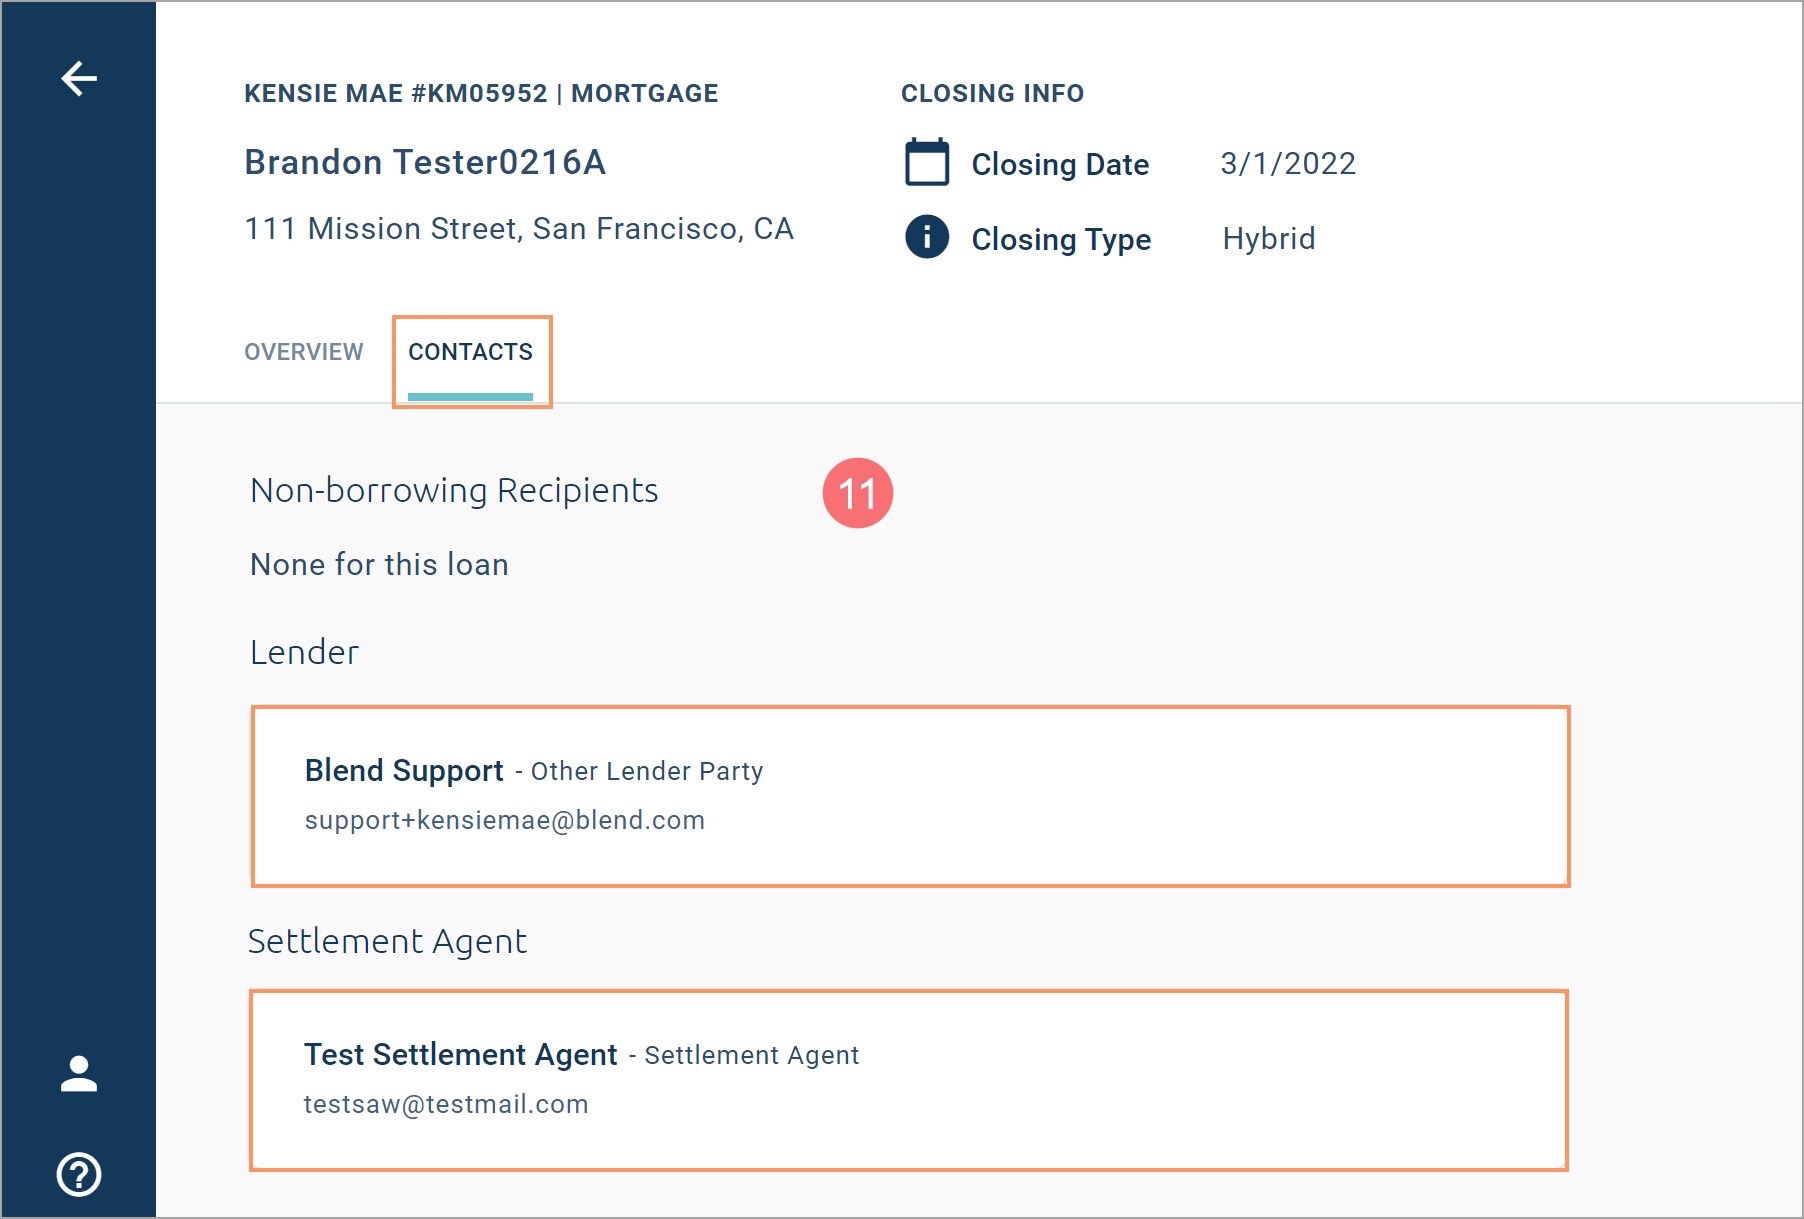Image resolution: width=1804 pixels, height=1219 pixels.
Task: Open the Test Settlement Agent card
Action: click(x=908, y=1080)
